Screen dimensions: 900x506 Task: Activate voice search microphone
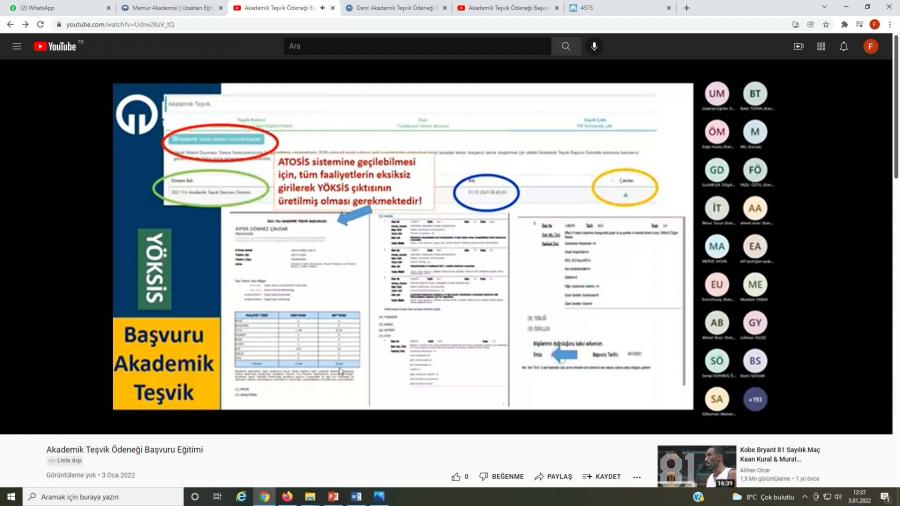[x=594, y=46]
